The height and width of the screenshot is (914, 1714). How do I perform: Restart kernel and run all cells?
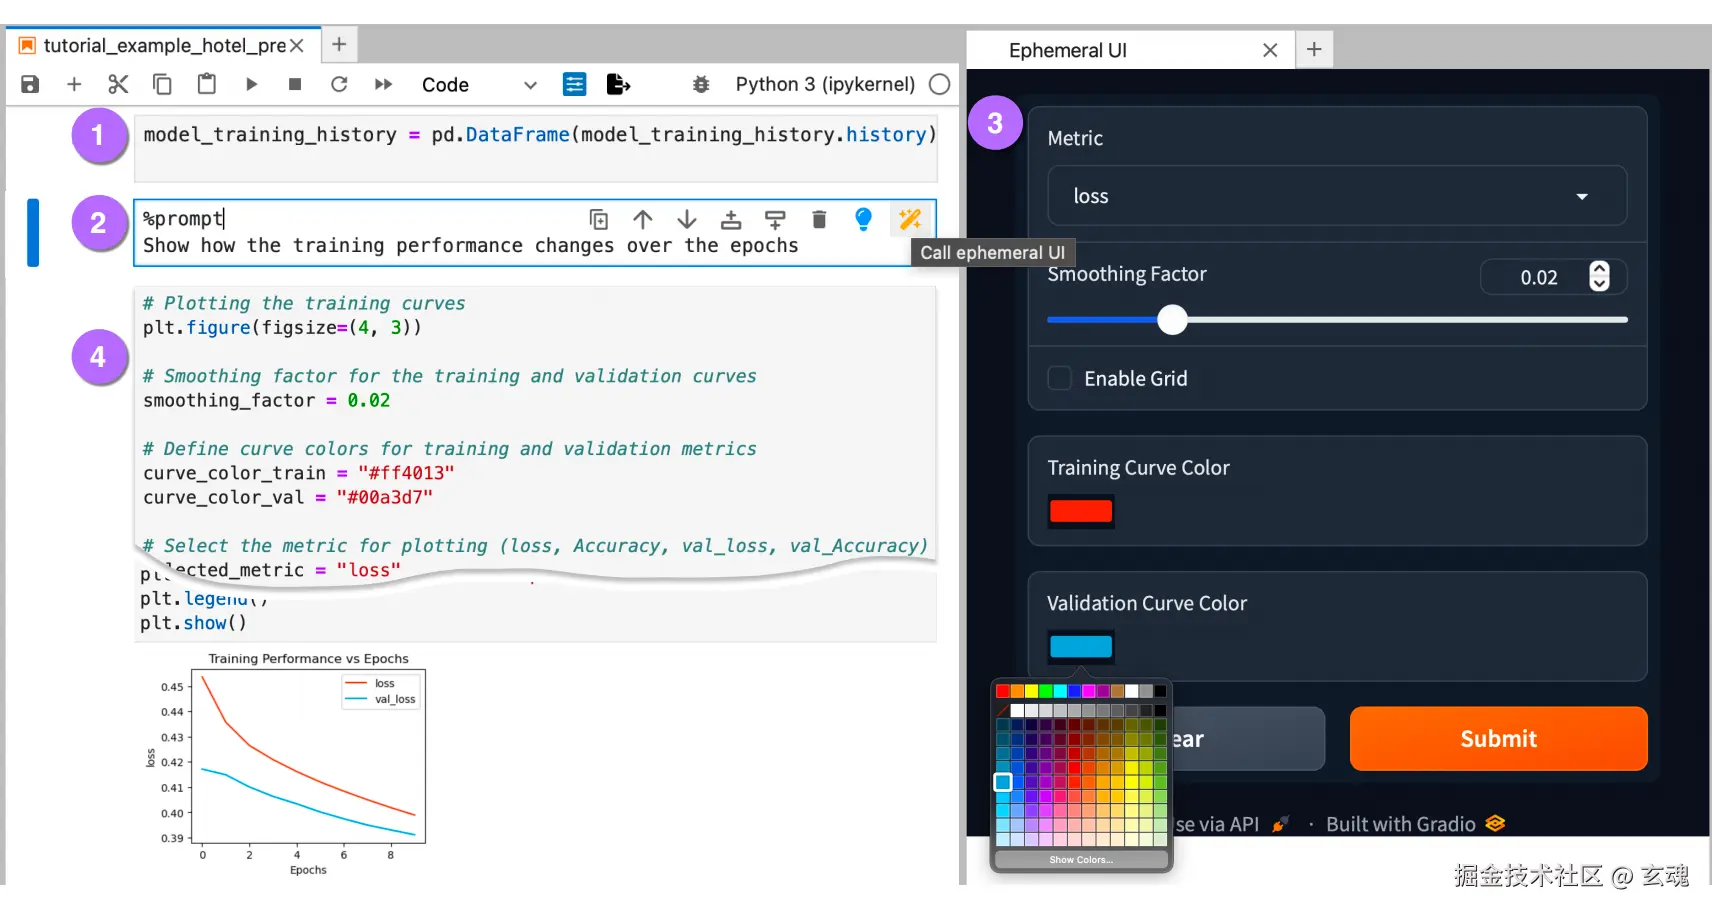(383, 85)
